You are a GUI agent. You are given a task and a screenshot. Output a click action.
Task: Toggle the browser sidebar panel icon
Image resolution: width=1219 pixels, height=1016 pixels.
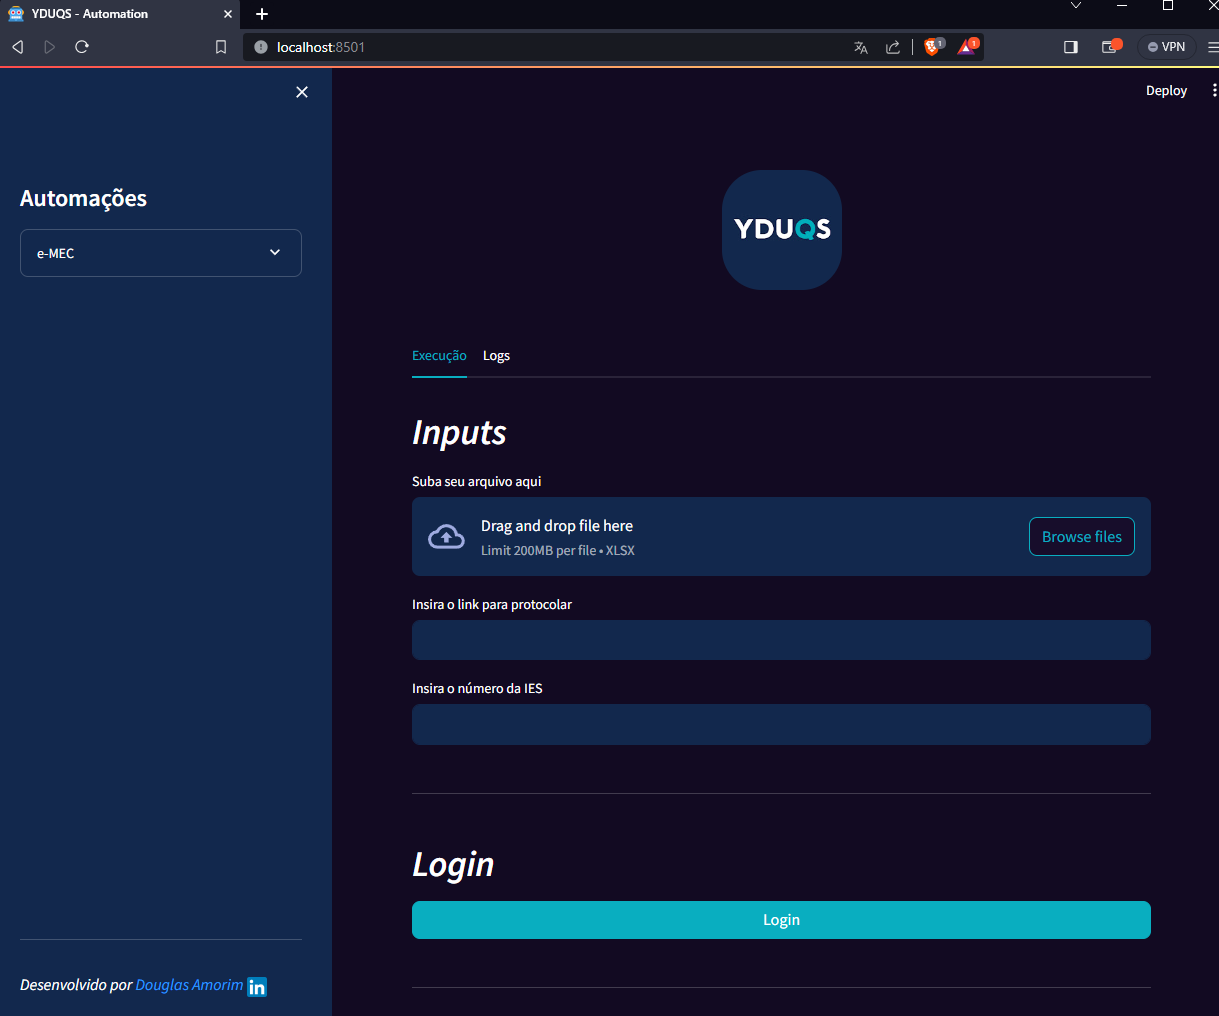(x=1071, y=47)
